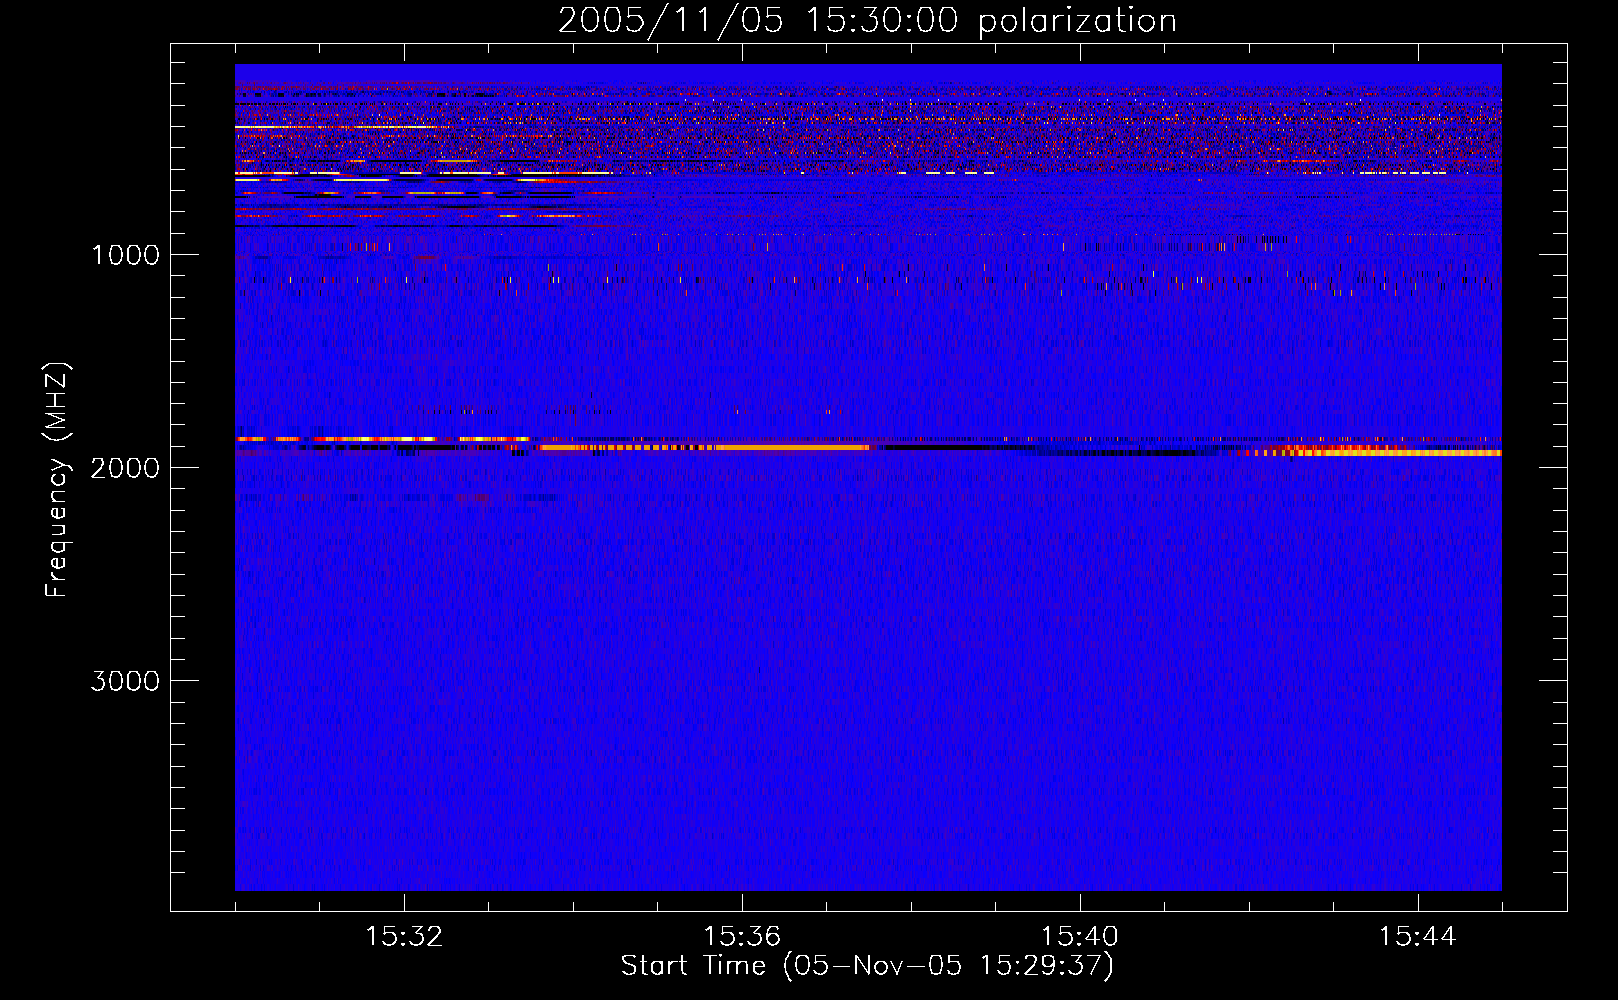Click the 'Start Time (05-Nov-05 15:29:37)' label

(867, 966)
